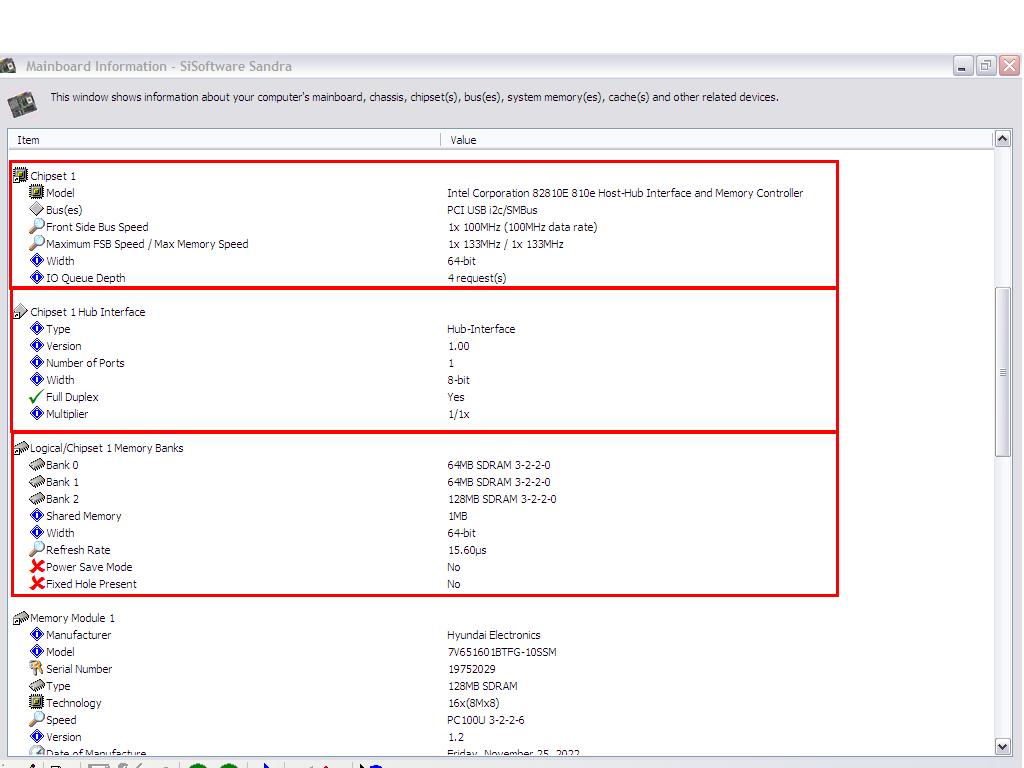Click the '8-bit' width value

coord(458,379)
